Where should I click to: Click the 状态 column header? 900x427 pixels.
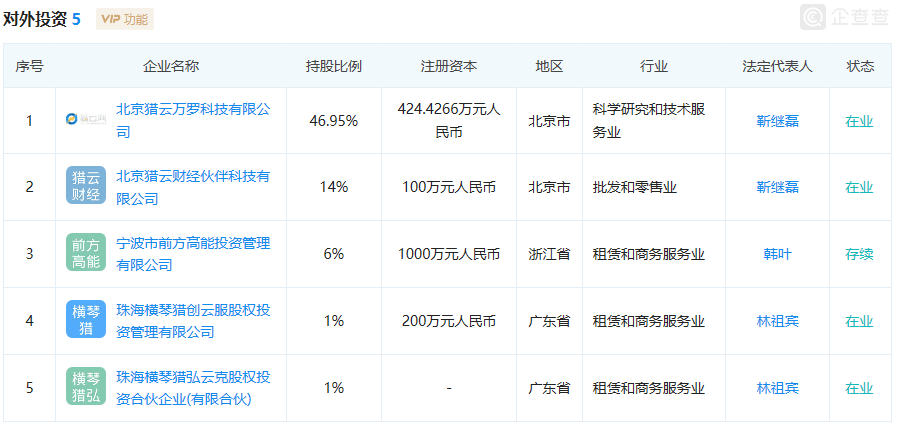pyautogui.click(x=860, y=66)
